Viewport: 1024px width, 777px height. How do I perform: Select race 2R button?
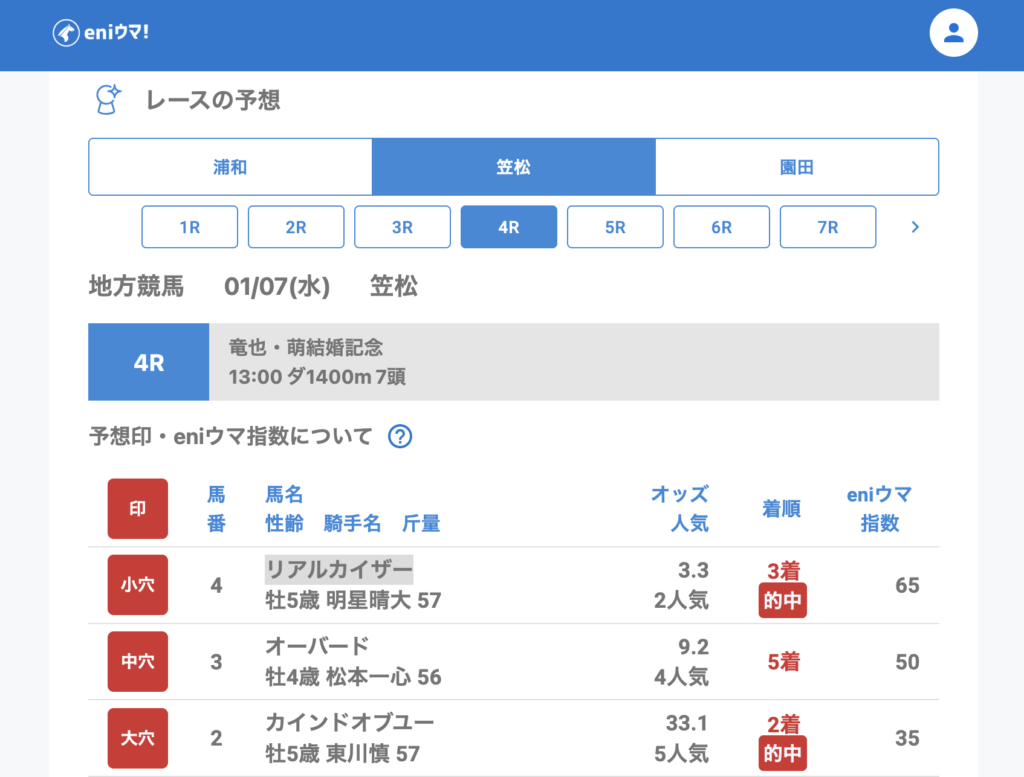coord(296,227)
